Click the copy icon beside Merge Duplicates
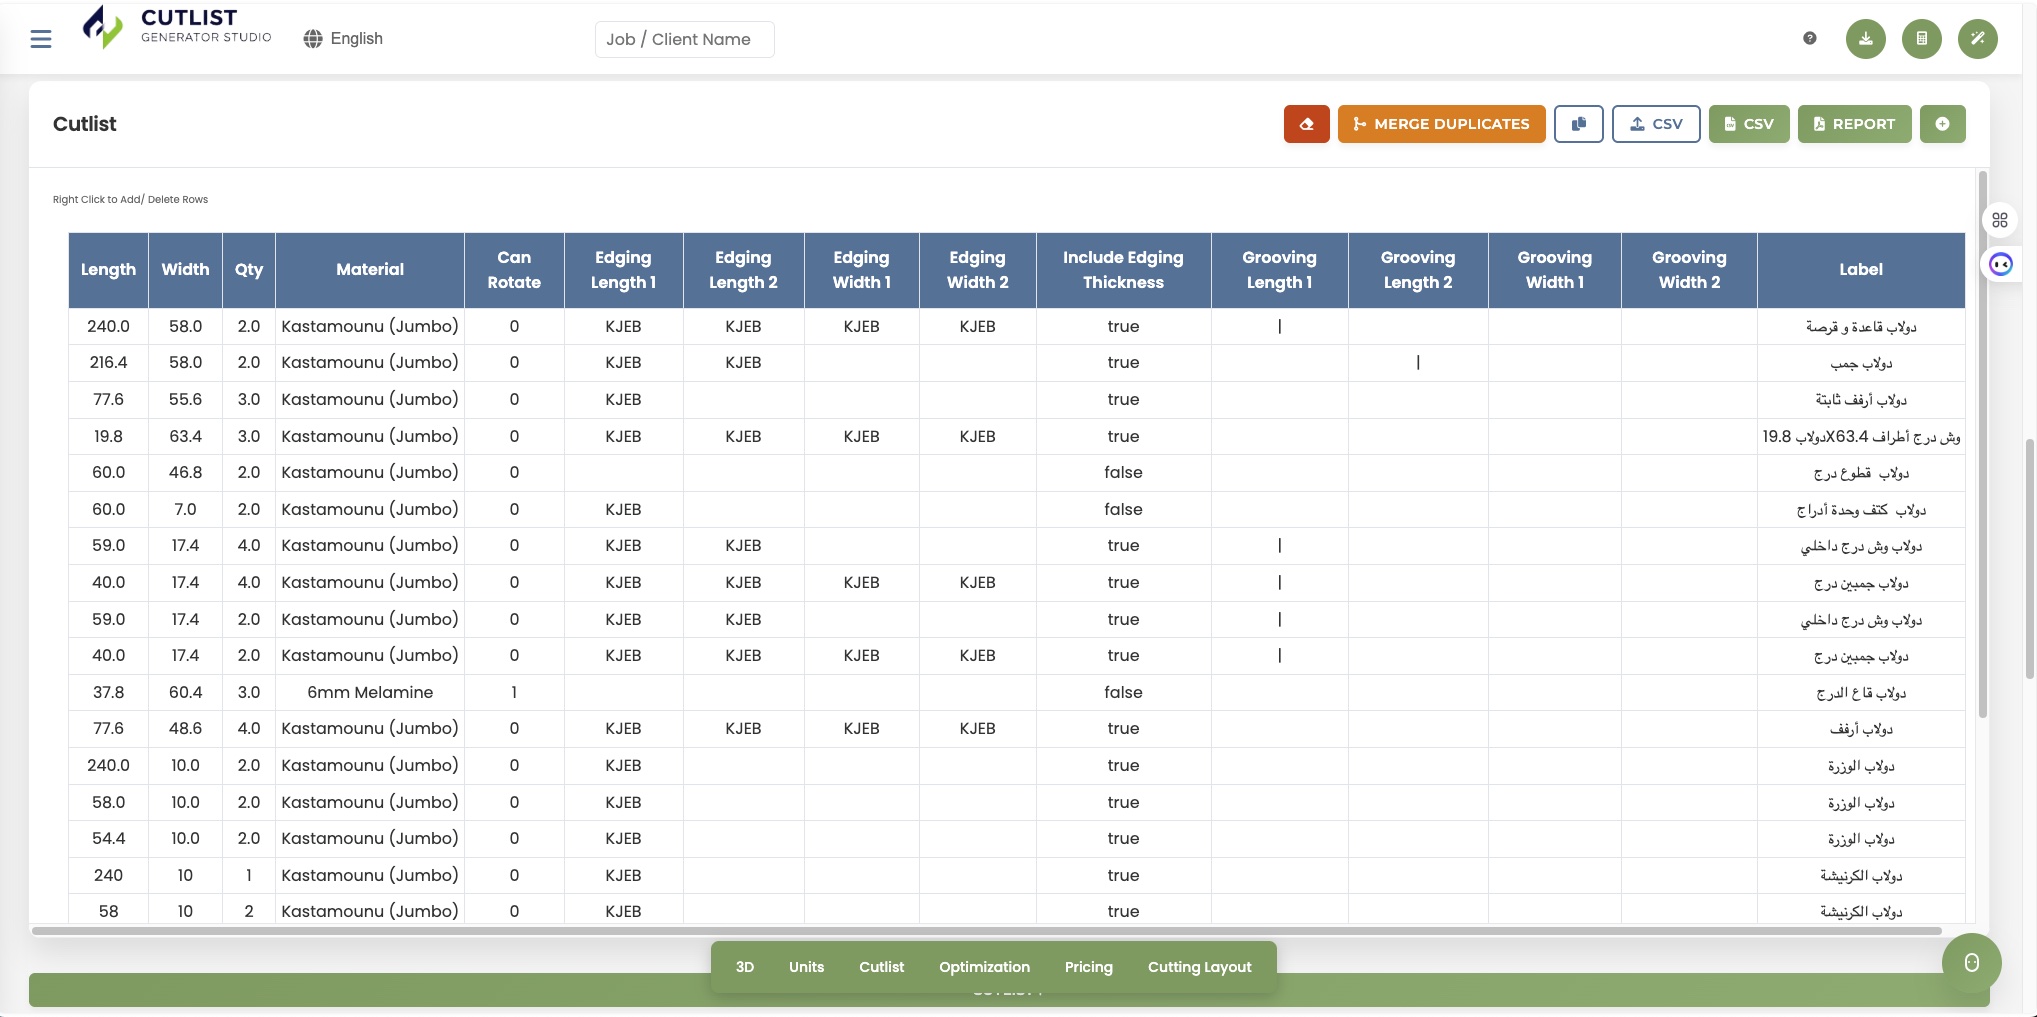Viewport: 2037px width, 1017px height. 1578,124
